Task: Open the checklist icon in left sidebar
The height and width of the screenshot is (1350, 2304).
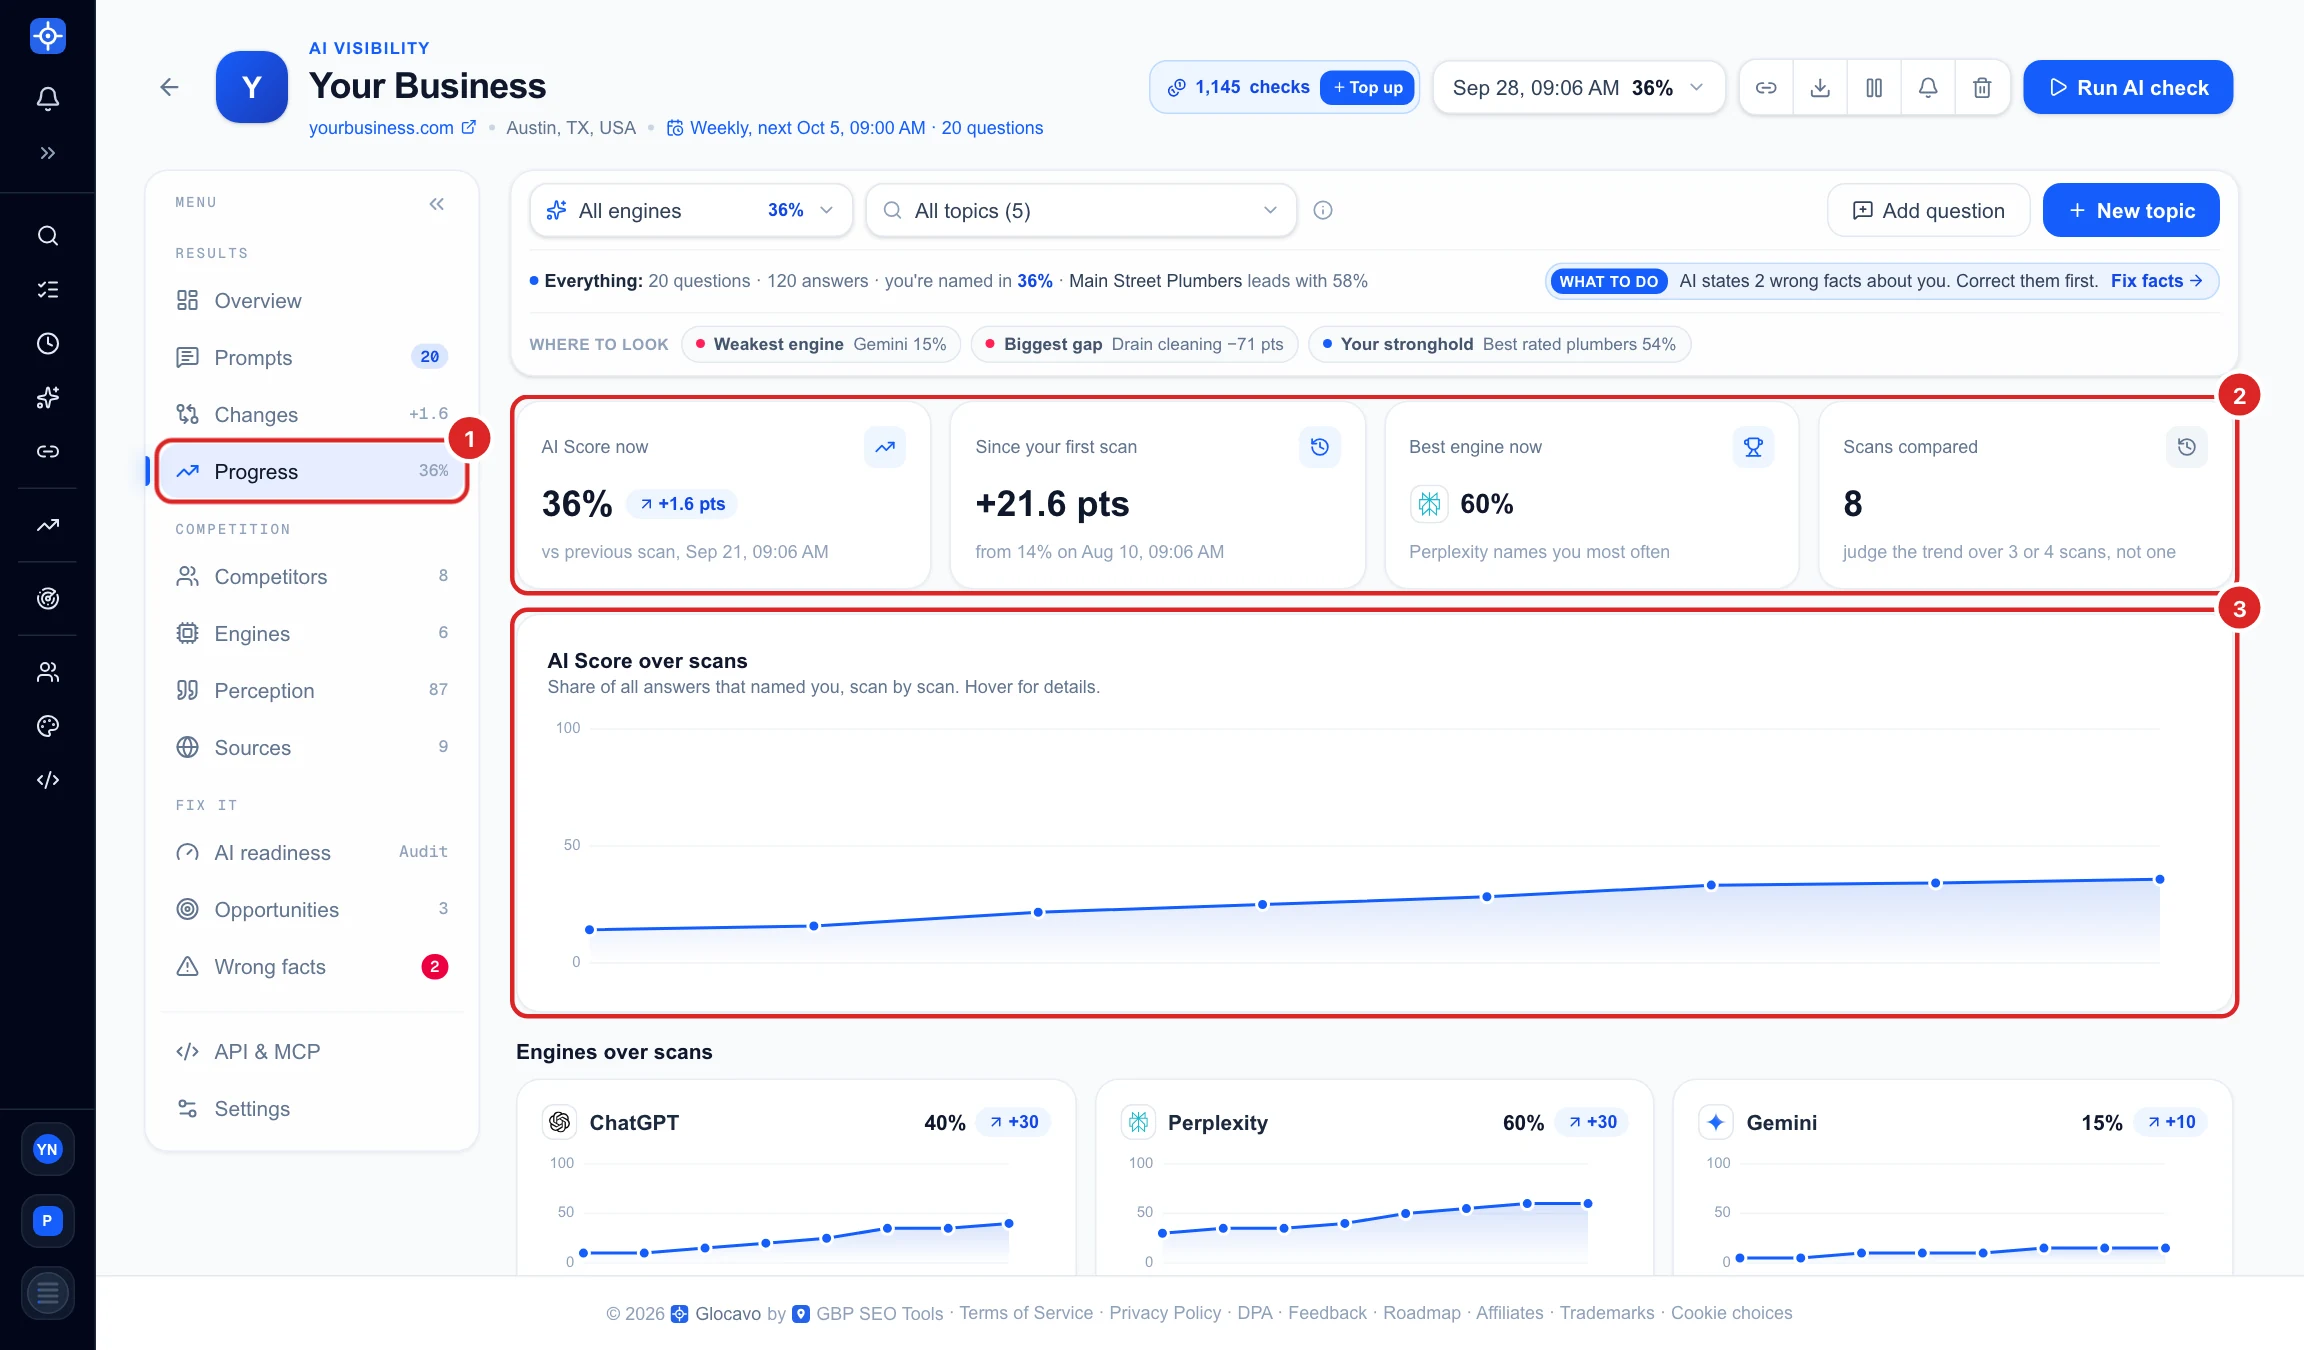Action: coord(47,290)
